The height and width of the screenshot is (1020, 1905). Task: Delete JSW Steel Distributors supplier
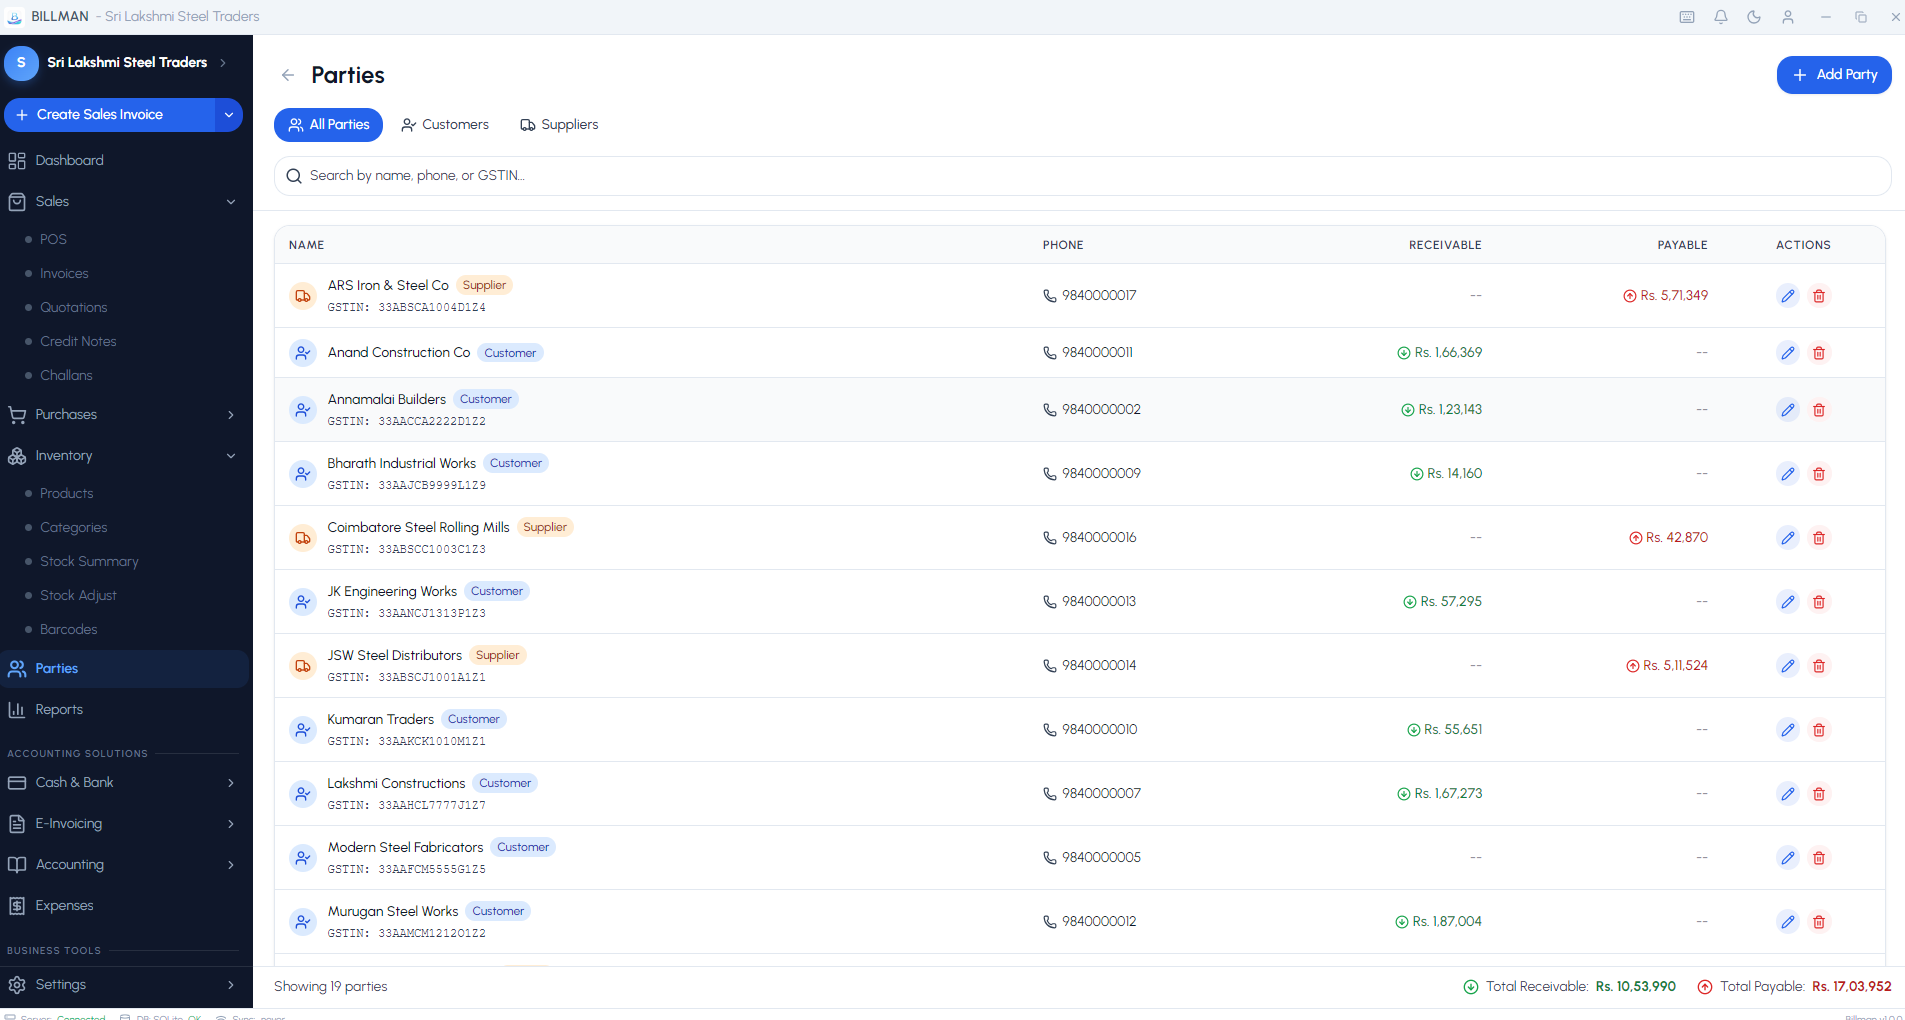click(1819, 666)
